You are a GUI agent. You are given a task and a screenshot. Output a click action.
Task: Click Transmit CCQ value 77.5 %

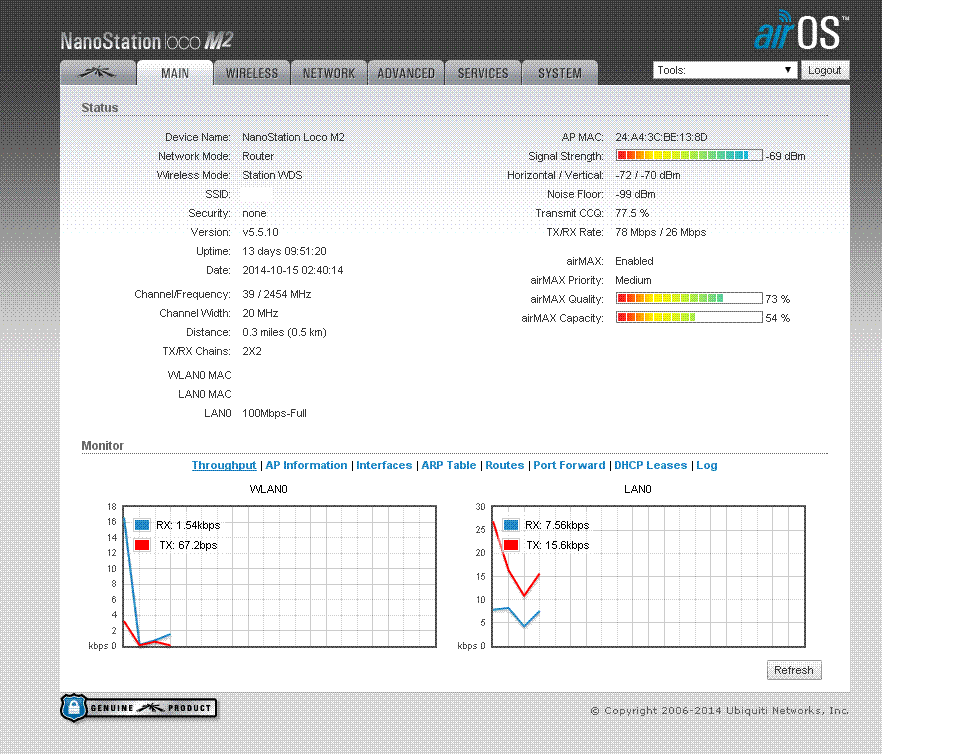pyautogui.click(x=632, y=213)
